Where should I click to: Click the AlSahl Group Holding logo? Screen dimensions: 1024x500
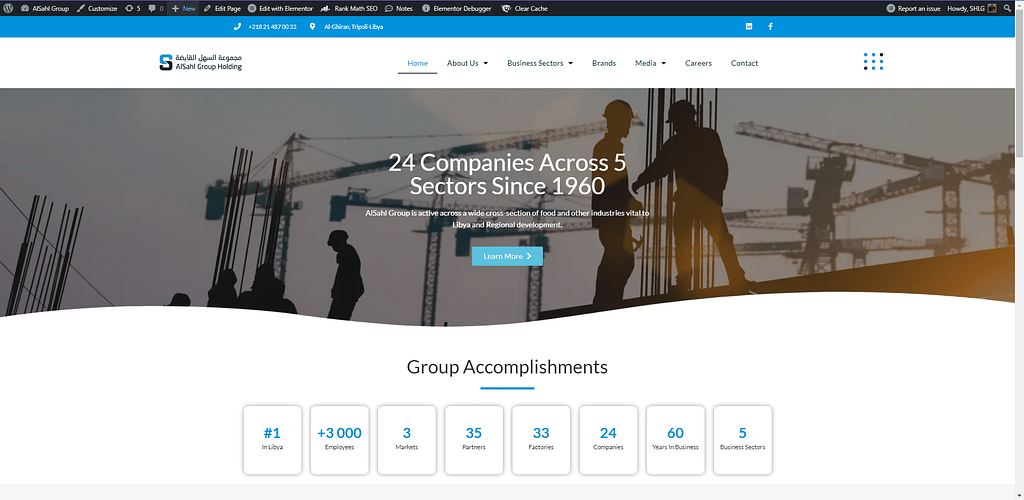coord(200,62)
